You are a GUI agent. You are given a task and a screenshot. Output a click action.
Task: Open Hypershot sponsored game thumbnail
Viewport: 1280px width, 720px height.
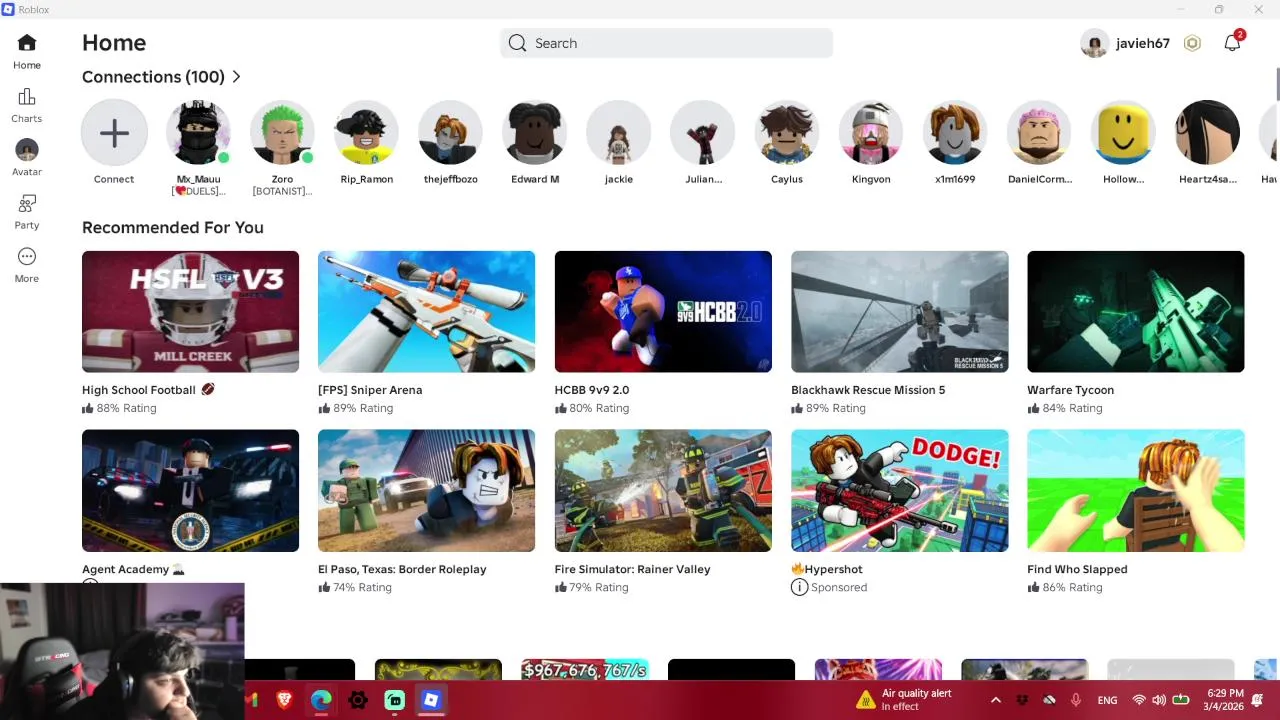(x=899, y=491)
